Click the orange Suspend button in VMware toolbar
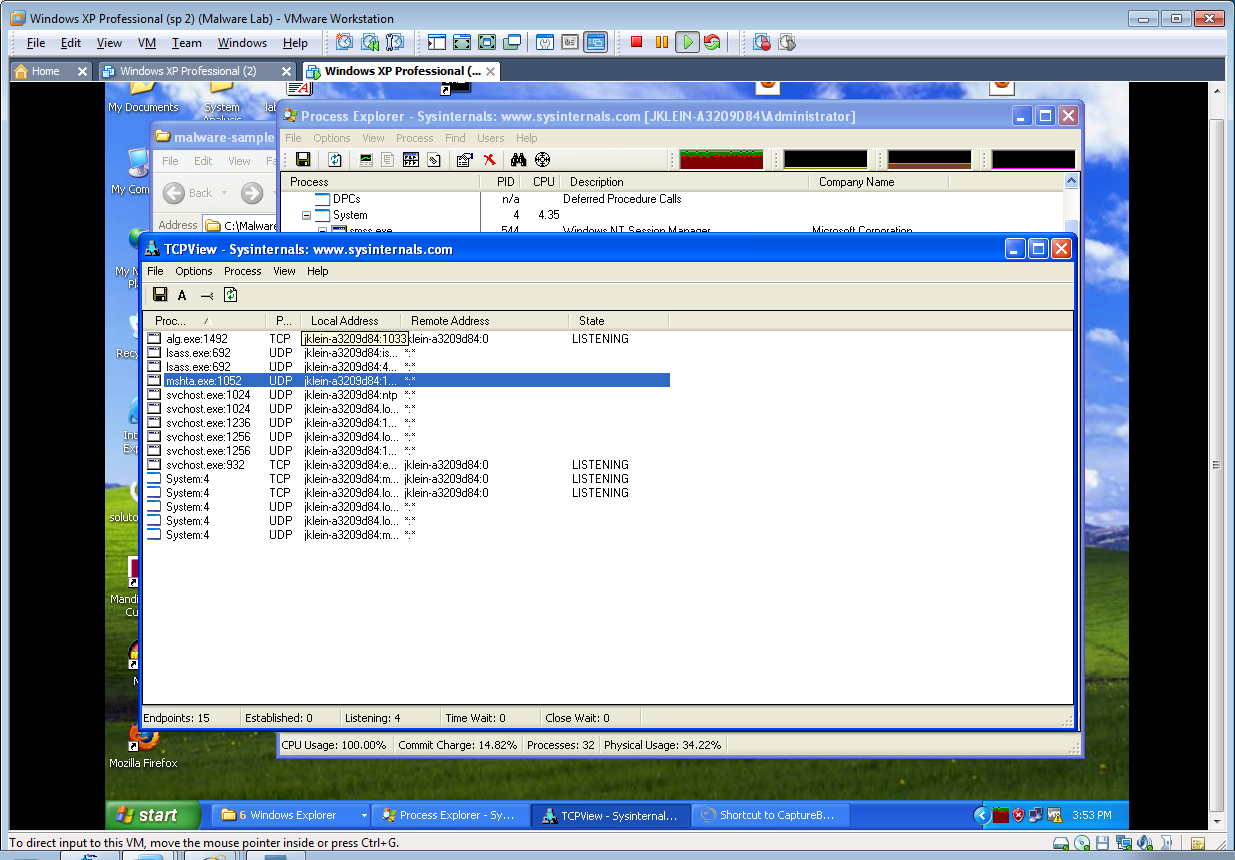 click(661, 42)
